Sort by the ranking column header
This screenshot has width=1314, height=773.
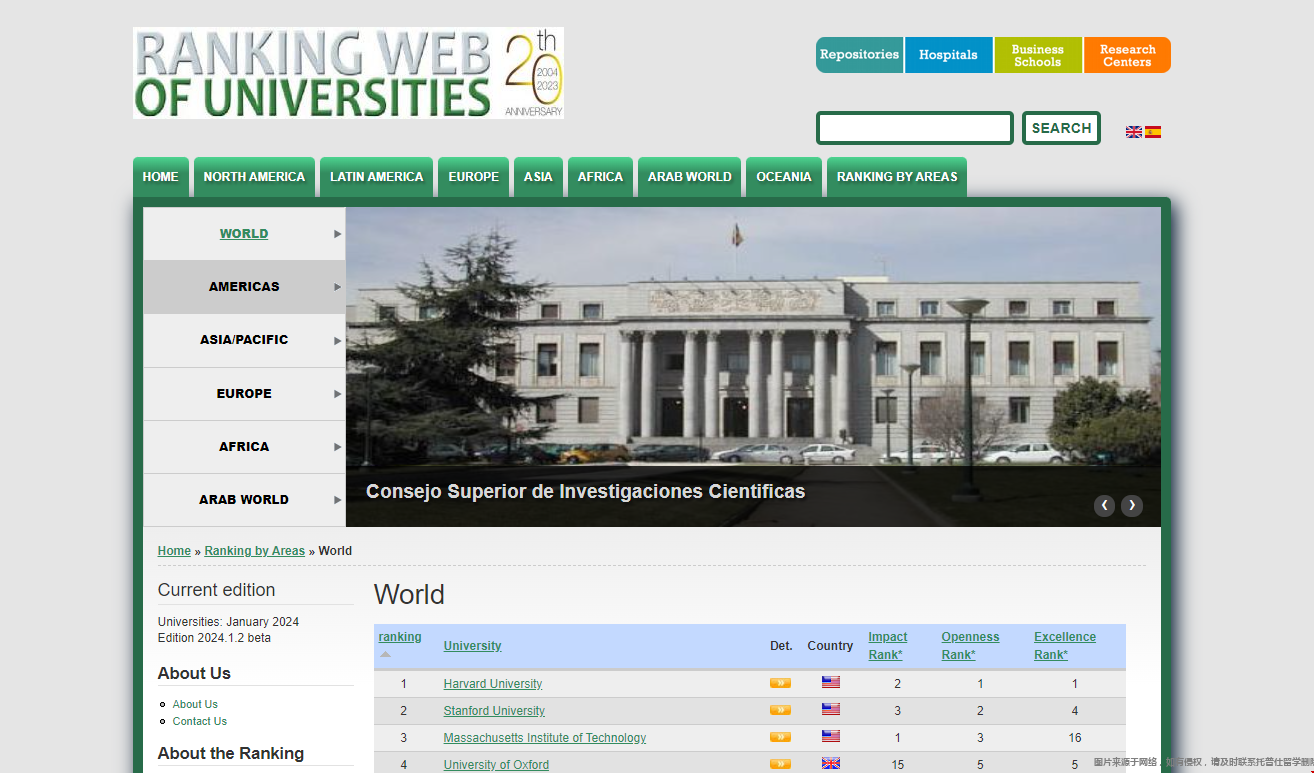pos(400,637)
